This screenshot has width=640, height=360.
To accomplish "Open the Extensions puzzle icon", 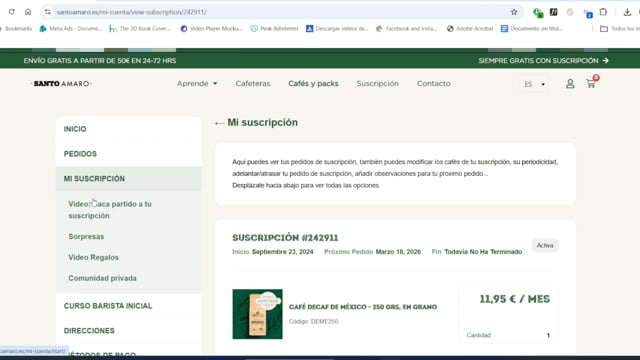I will tap(603, 12).
